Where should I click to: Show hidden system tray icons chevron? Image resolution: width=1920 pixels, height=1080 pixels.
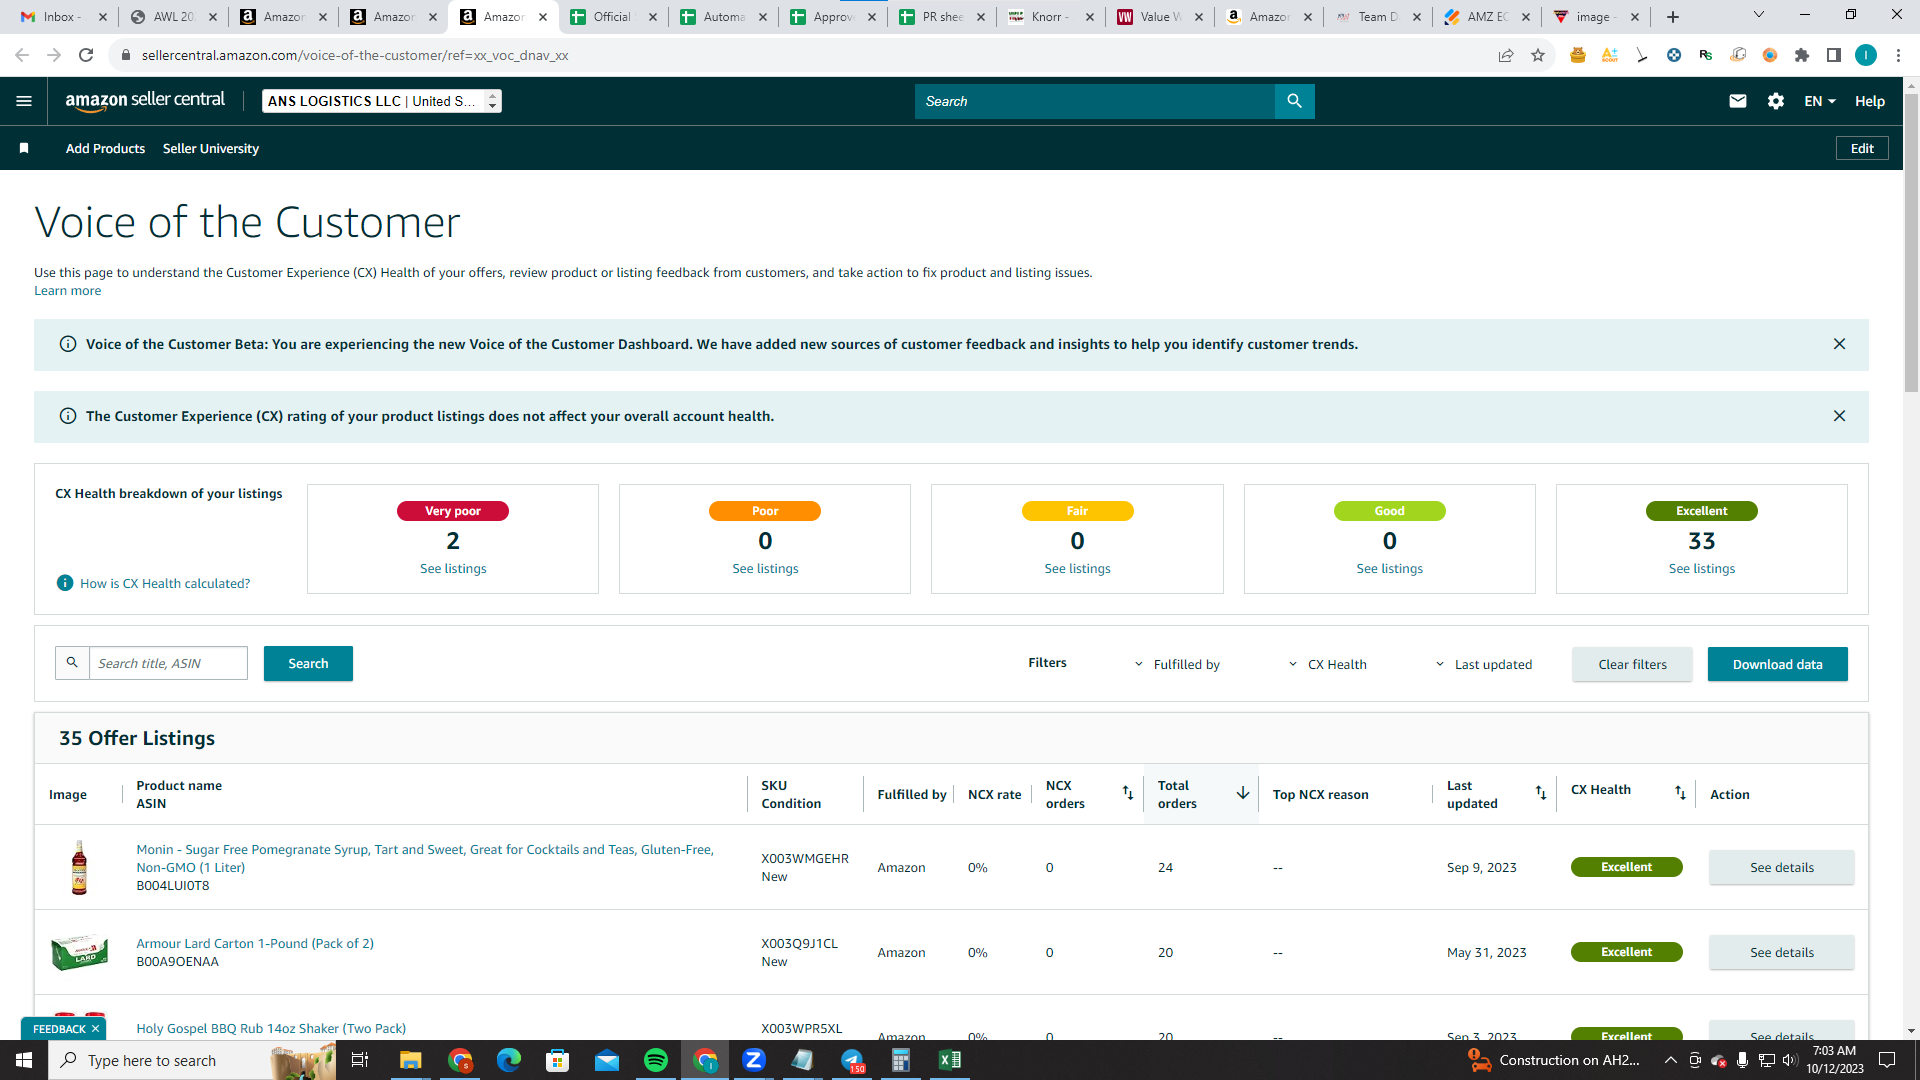(x=1670, y=1060)
